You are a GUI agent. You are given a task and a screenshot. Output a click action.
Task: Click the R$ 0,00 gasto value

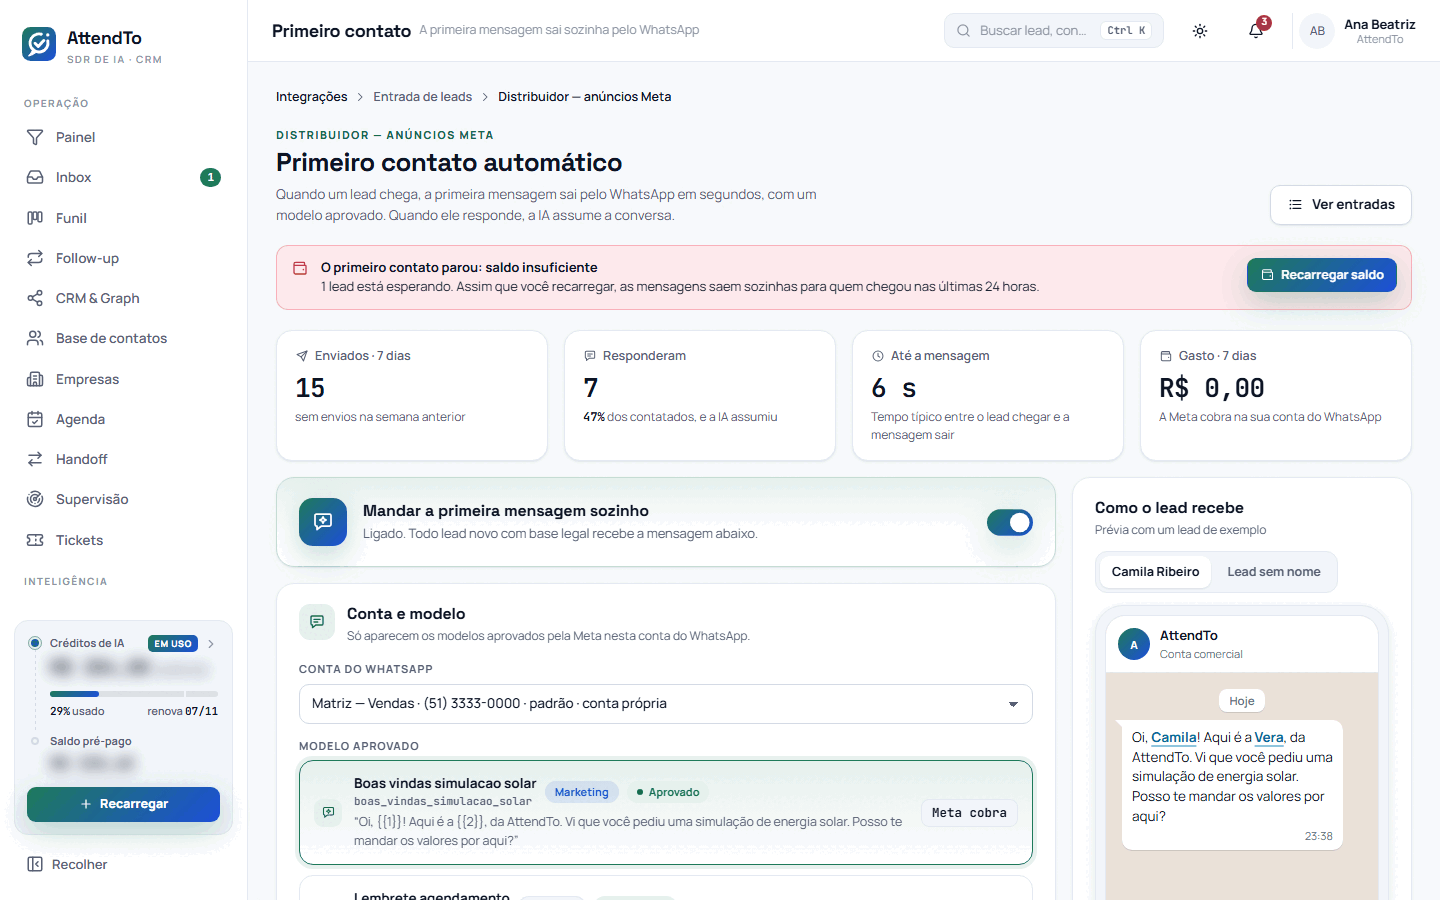pos(1212,388)
